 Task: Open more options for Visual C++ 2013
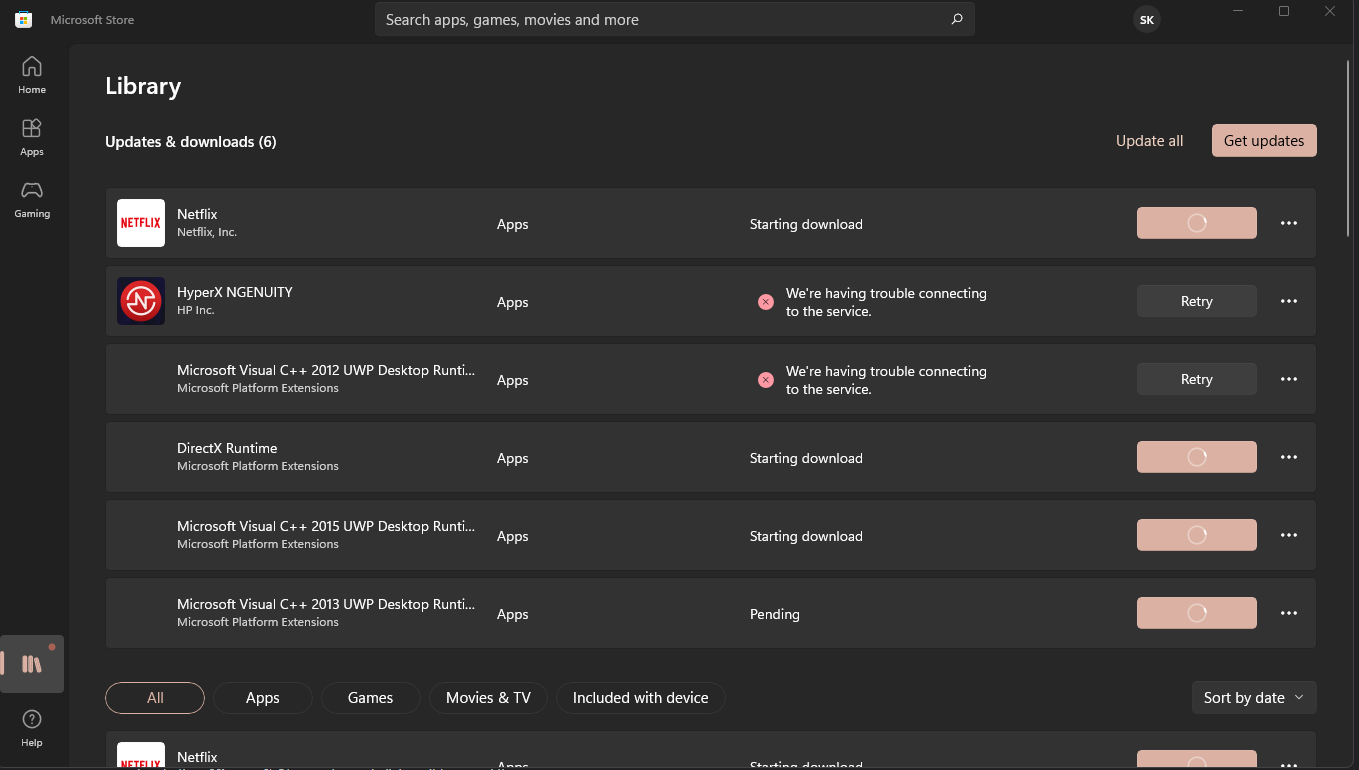[1289, 613]
